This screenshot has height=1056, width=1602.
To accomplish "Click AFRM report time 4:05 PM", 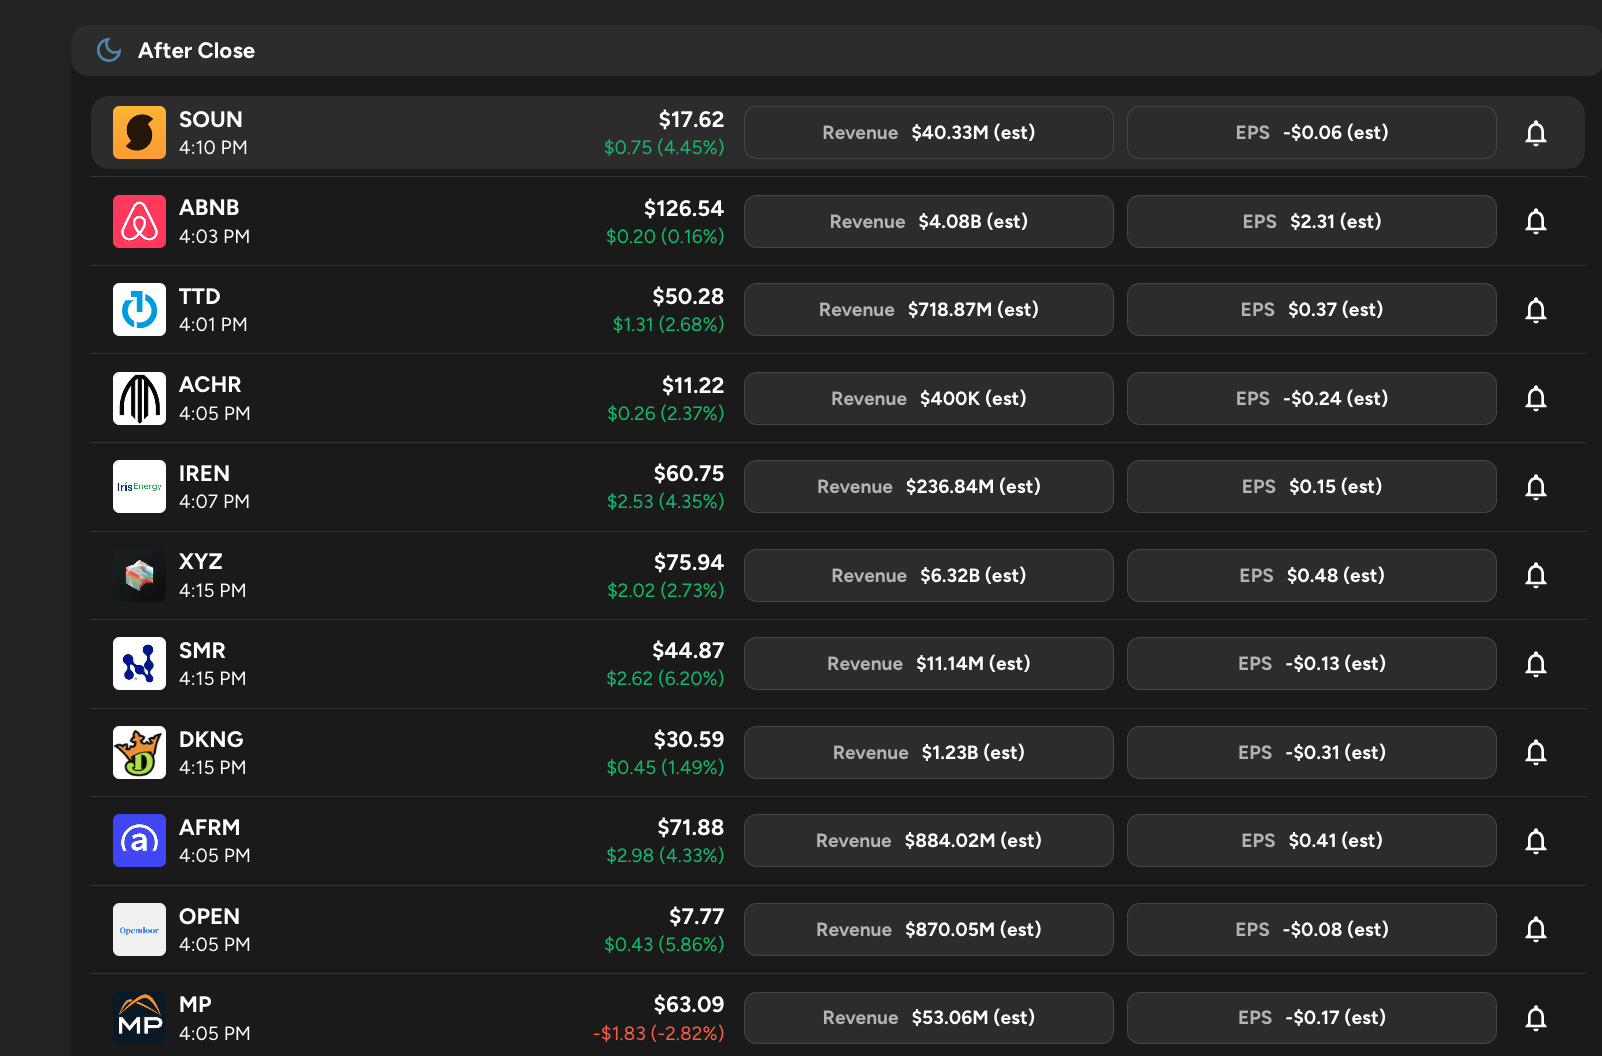I will (214, 855).
